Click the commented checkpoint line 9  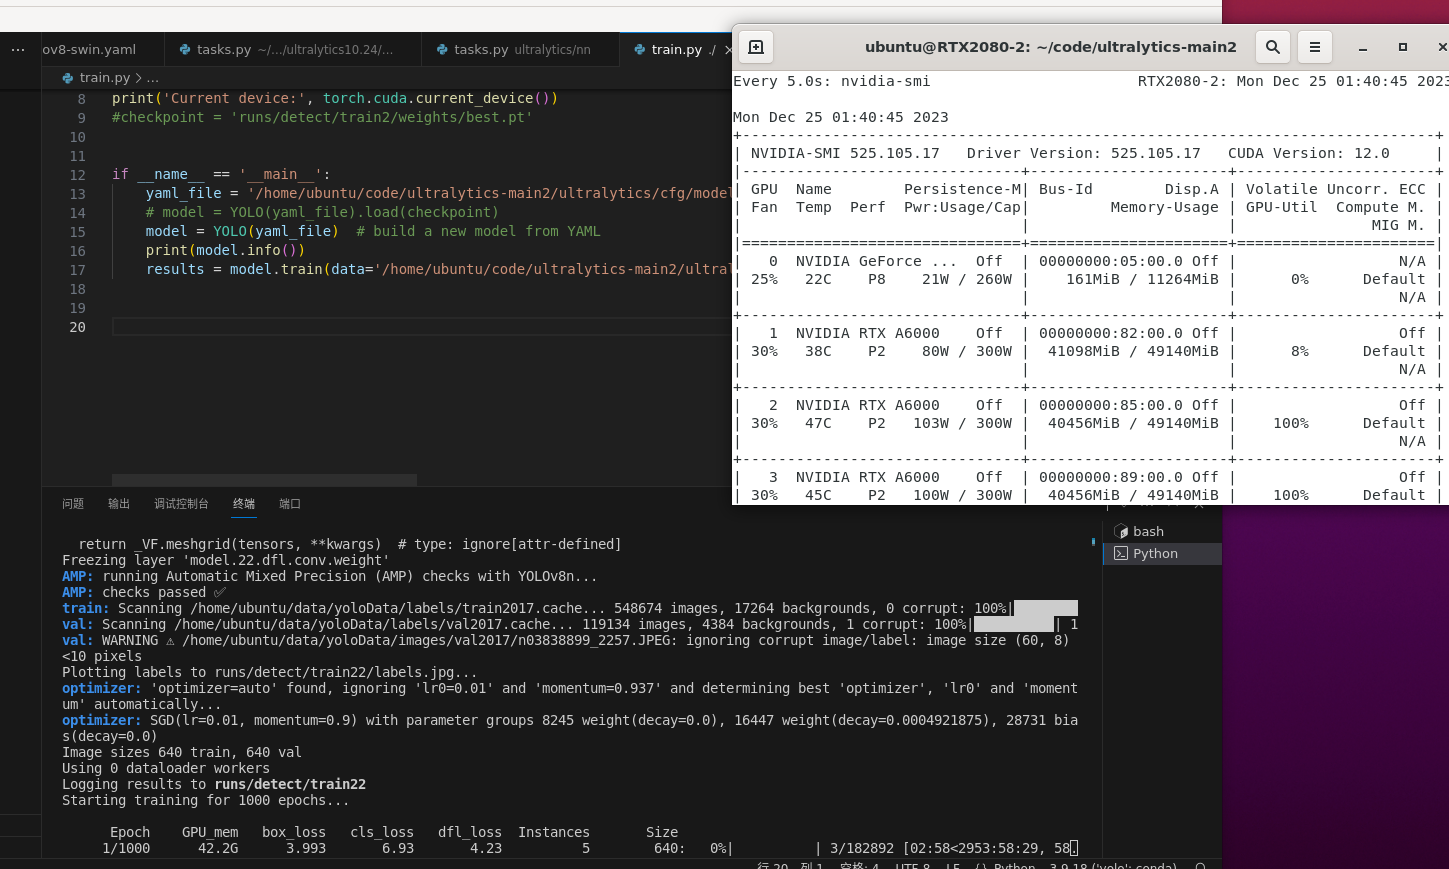coord(322,117)
